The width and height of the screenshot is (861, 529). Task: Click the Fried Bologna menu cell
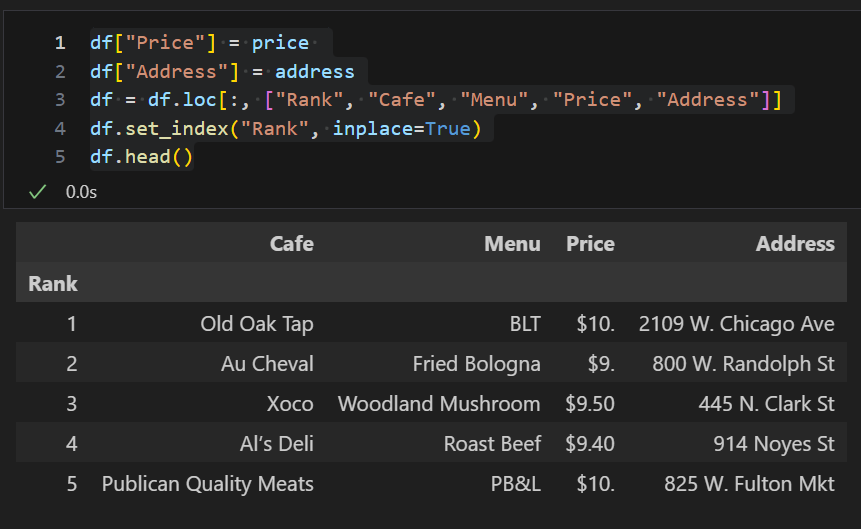[x=477, y=364]
